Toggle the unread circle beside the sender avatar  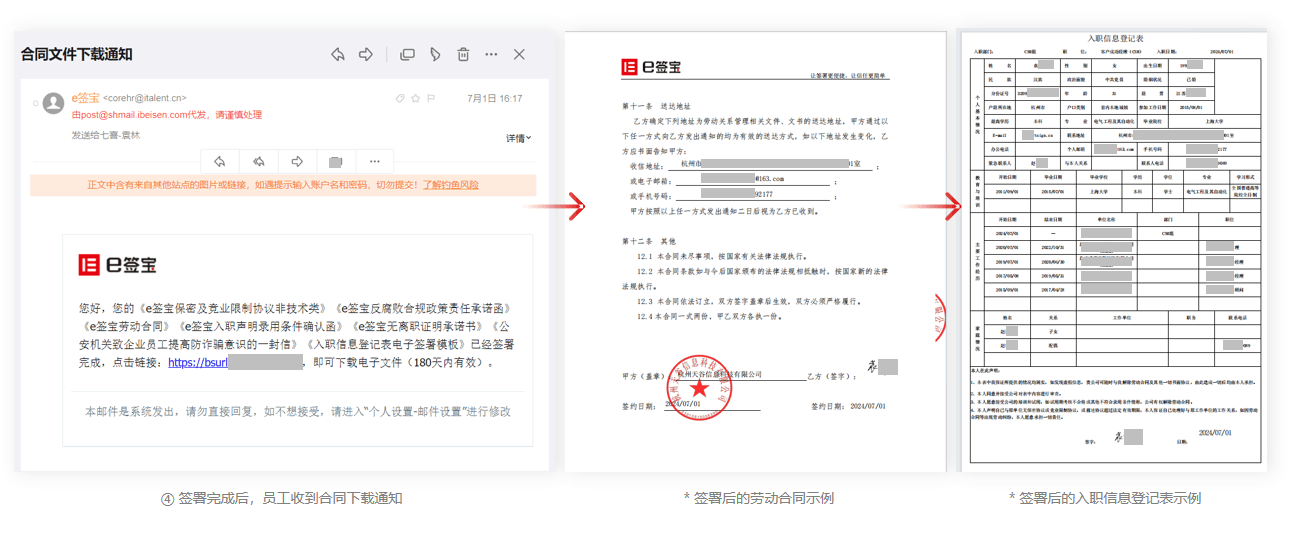(35, 102)
